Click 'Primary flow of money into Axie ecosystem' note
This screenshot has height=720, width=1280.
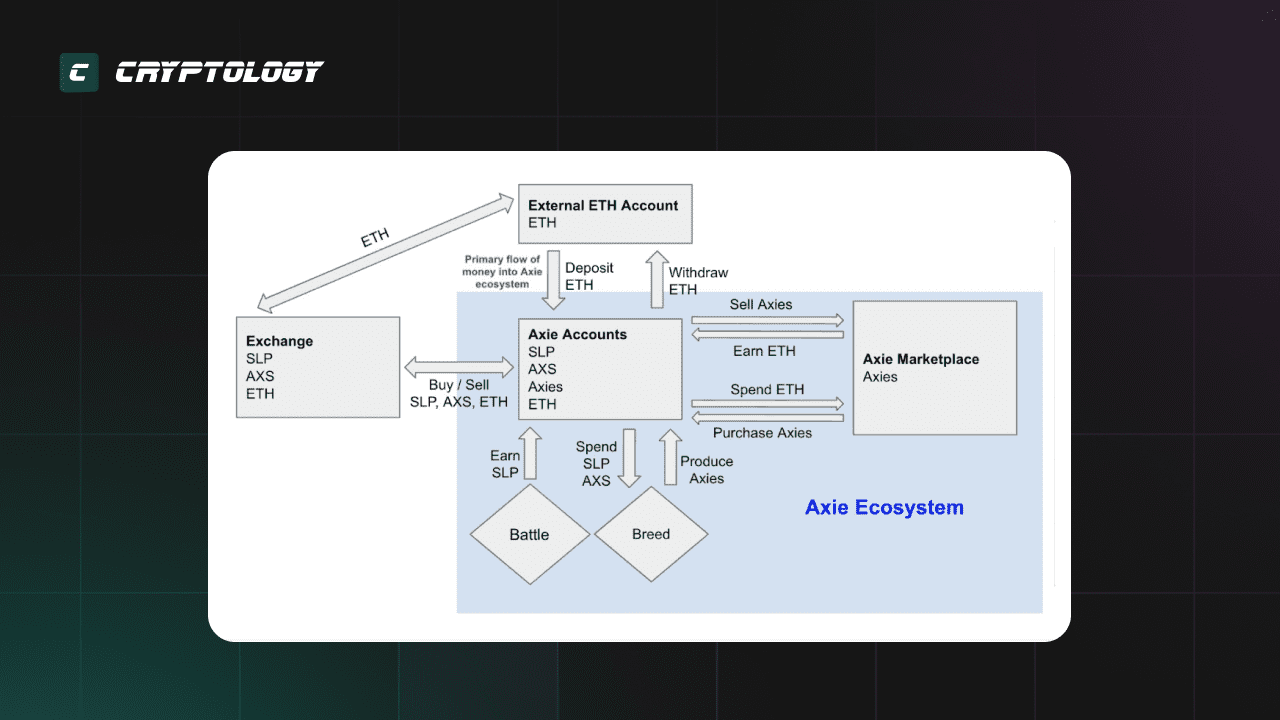pos(500,271)
